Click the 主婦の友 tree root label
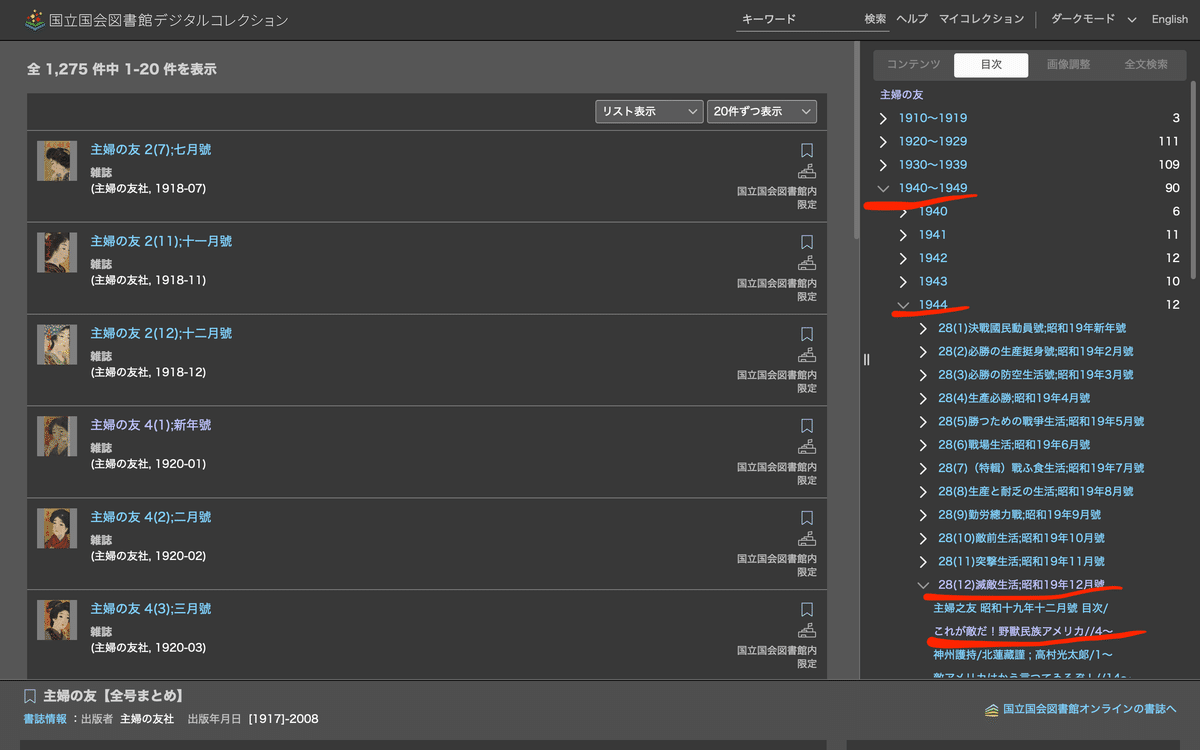Image resolution: width=1200 pixels, height=750 pixels. coord(901,95)
